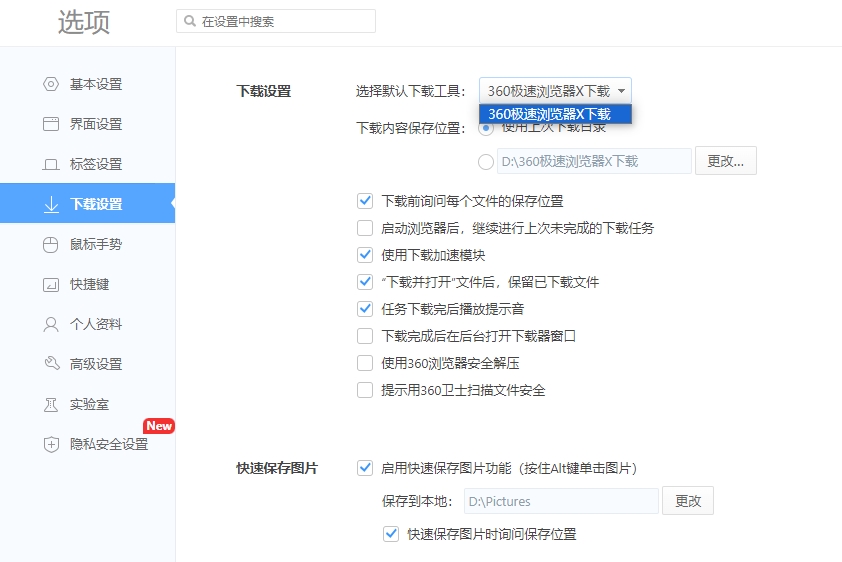This screenshot has width=842, height=562.
Task: Select 使用上次下载目录 radio button
Action: [x=486, y=128]
